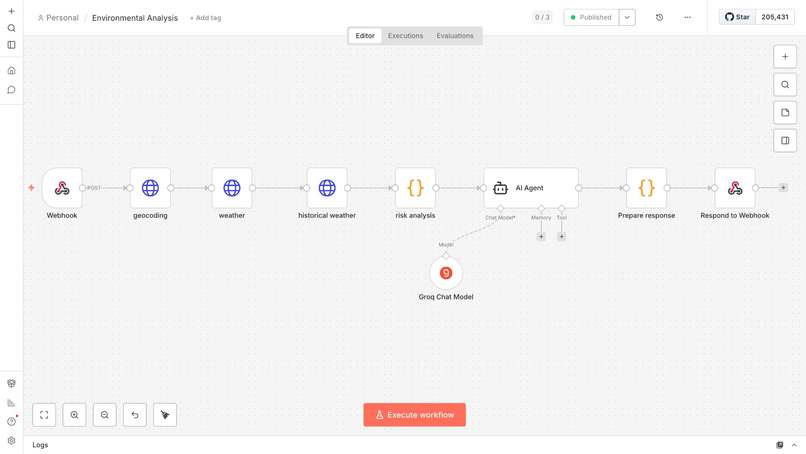Zoom in on the canvas
This screenshot has height=454, width=806.
[x=75, y=415]
